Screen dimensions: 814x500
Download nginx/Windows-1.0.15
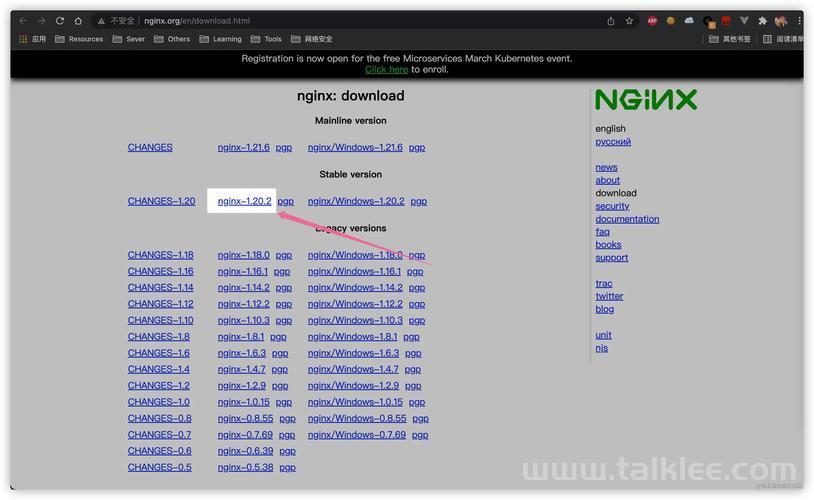[x=355, y=402]
